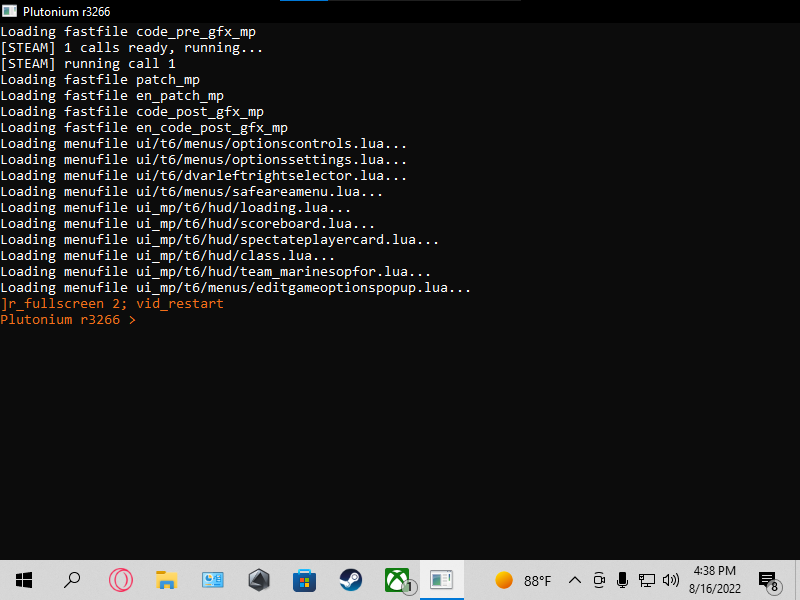
Task: Click 'Loading fastfile code_post_gfx_mp' line
Action: 132,112
